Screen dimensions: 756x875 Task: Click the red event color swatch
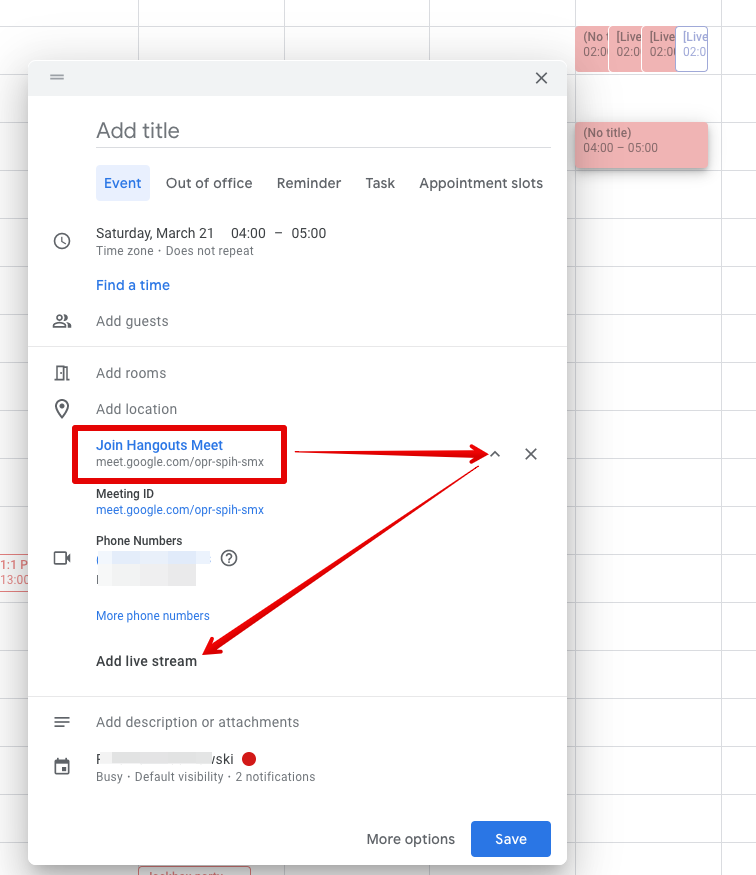coord(249,759)
